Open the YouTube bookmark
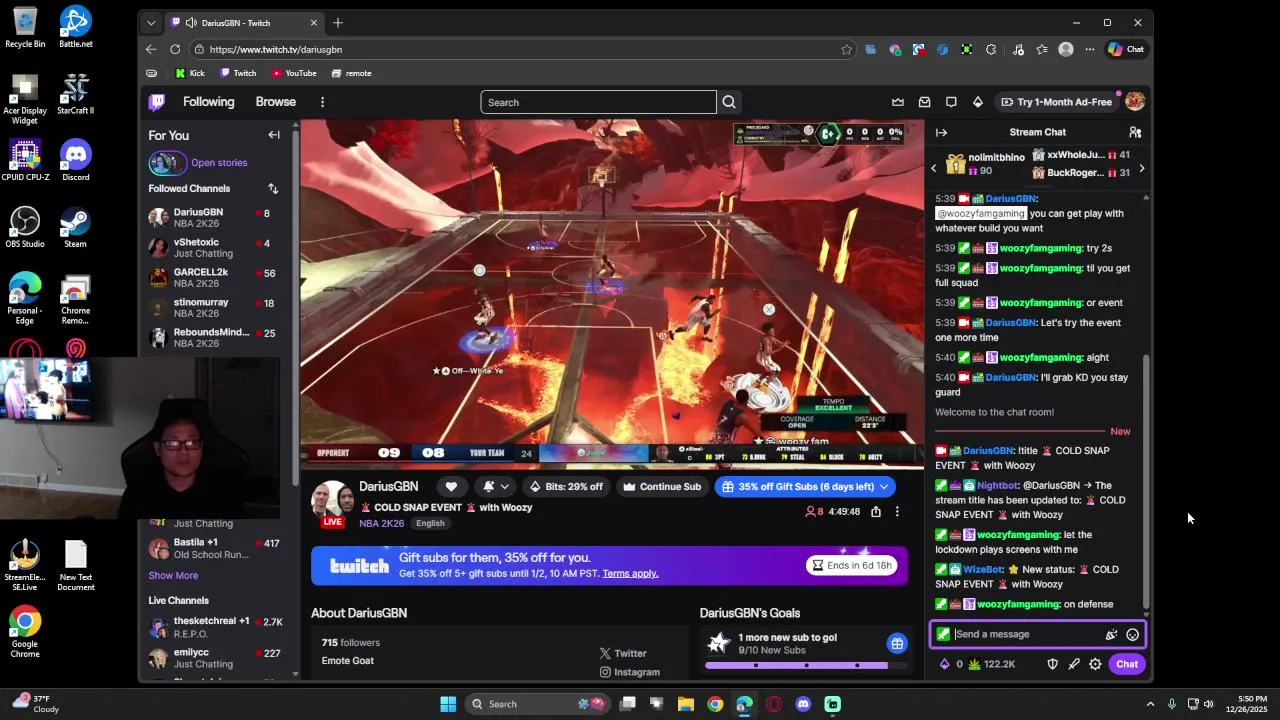Viewport: 1280px width, 720px height. tap(293, 73)
